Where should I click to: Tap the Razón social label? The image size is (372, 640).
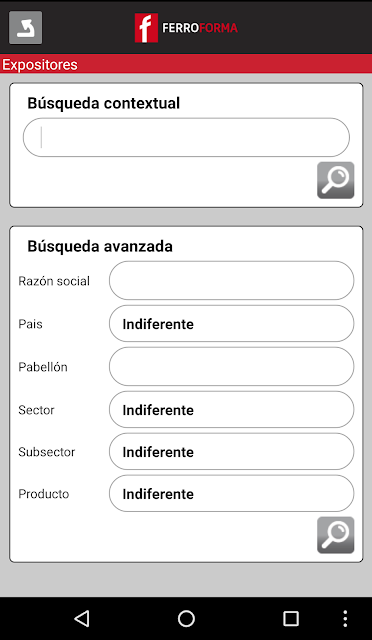tap(54, 281)
